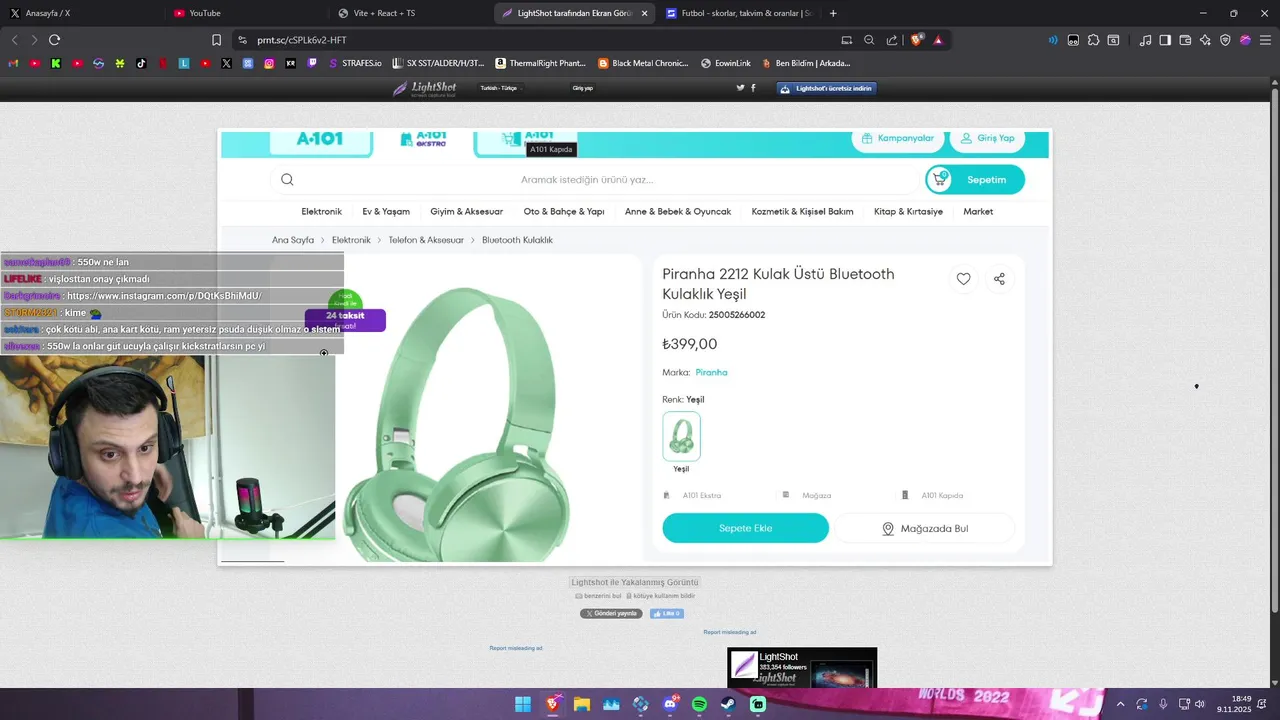This screenshot has height=720, width=1280.
Task: Open the Instagram bookmark icon
Action: [x=269, y=63]
